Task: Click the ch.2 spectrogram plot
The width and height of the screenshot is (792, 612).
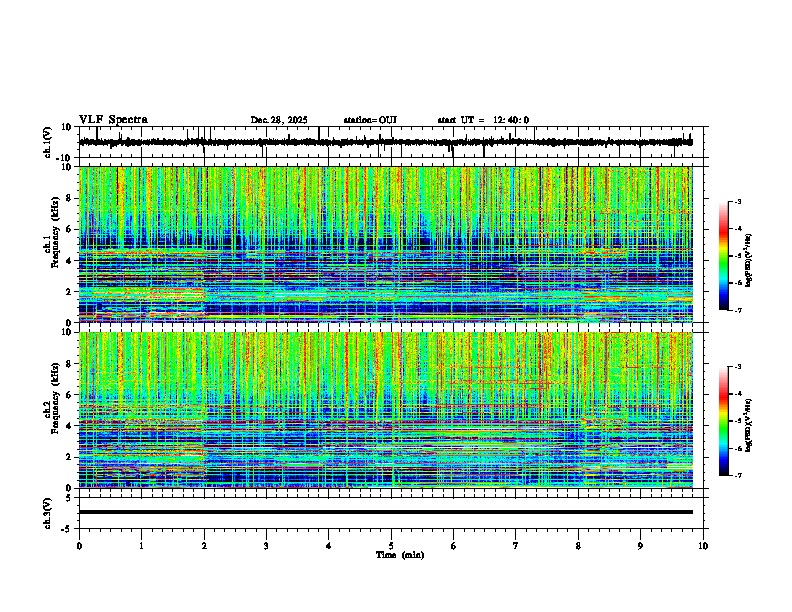Action: (386, 410)
